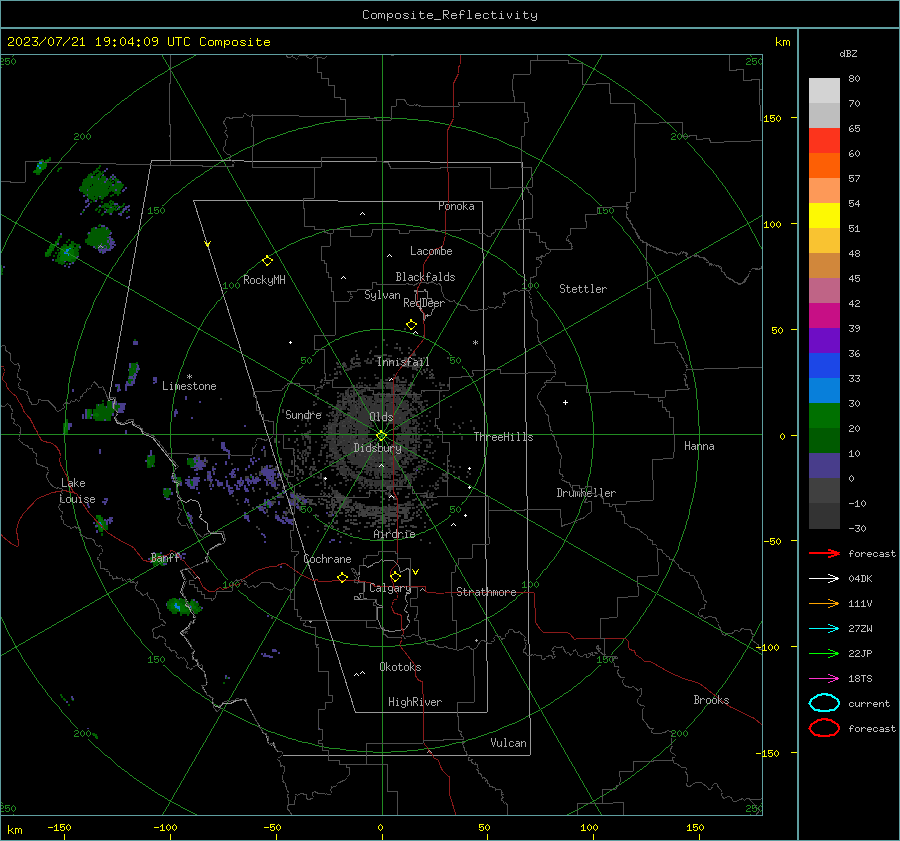Click the Brooks city label
This screenshot has height=841, width=900.
point(711,700)
